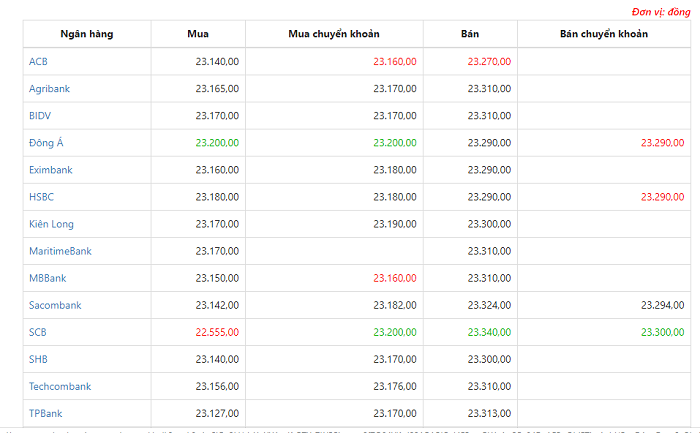Select the Techcombank link
Screen dimensions: 700x433
60,387
